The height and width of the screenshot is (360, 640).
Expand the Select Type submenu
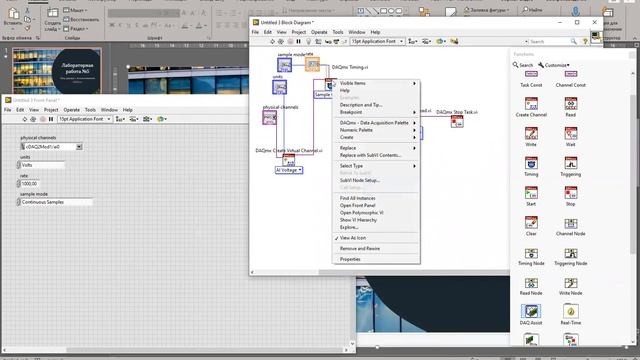click(x=376, y=166)
